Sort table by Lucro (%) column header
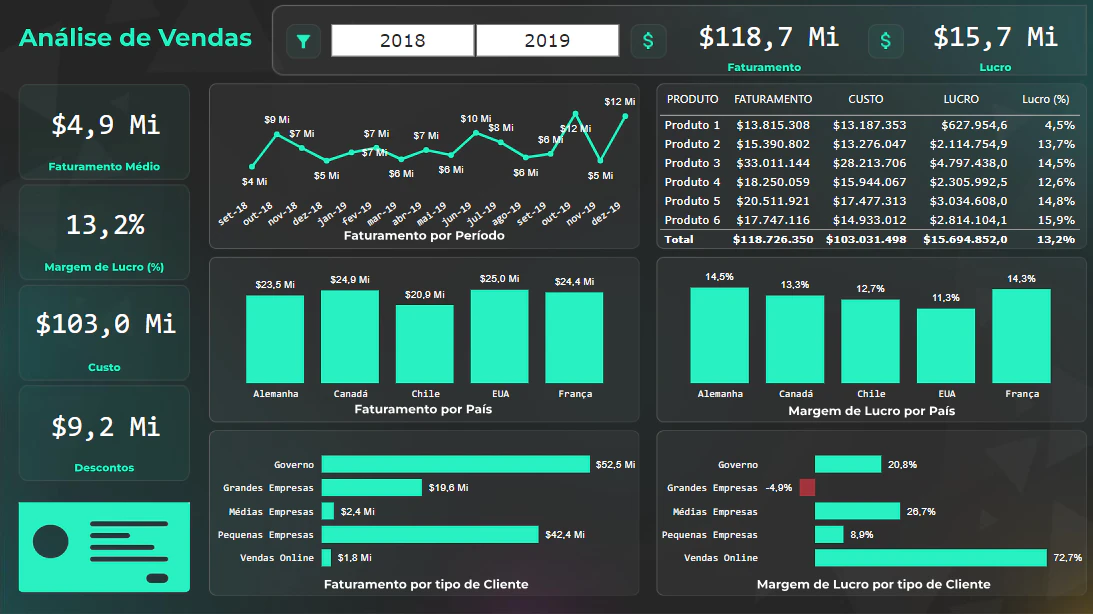Image resolution: width=1093 pixels, height=614 pixels. point(1046,99)
